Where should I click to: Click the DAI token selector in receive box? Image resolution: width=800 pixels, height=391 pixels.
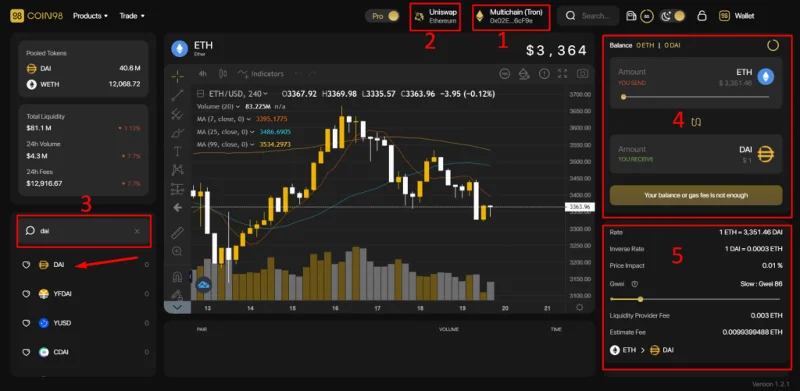click(757, 154)
